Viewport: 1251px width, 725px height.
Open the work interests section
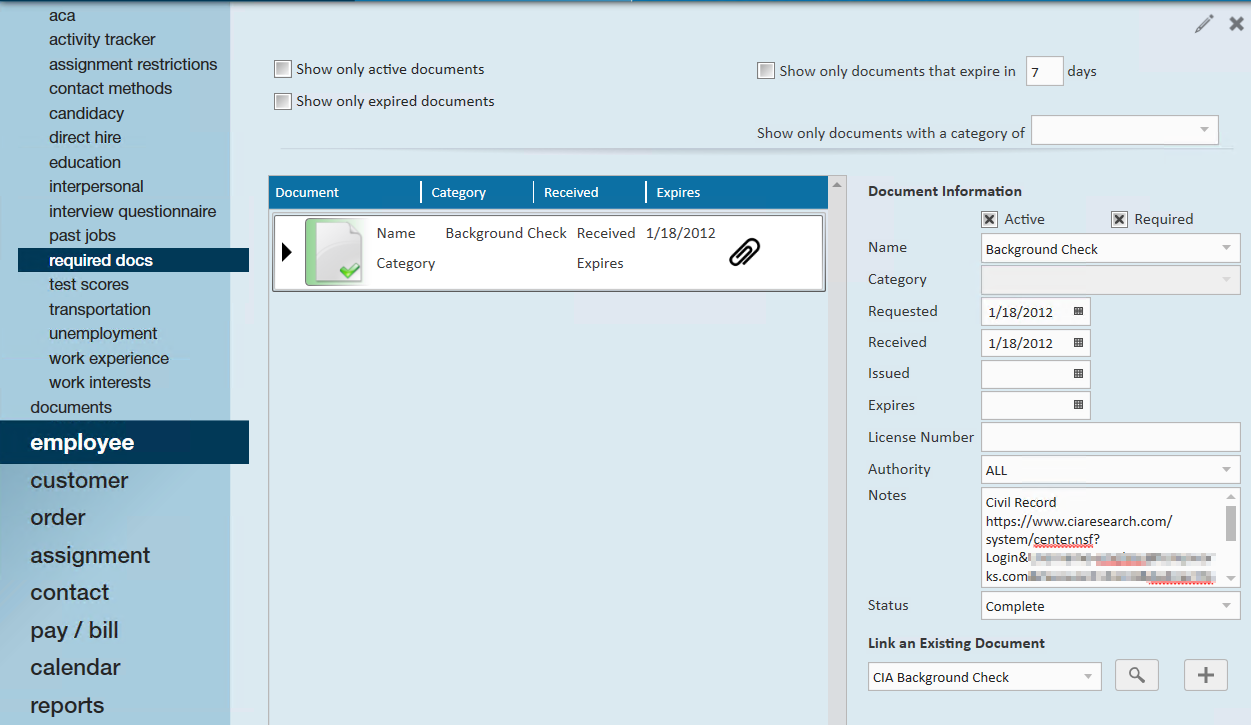(100, 382)
